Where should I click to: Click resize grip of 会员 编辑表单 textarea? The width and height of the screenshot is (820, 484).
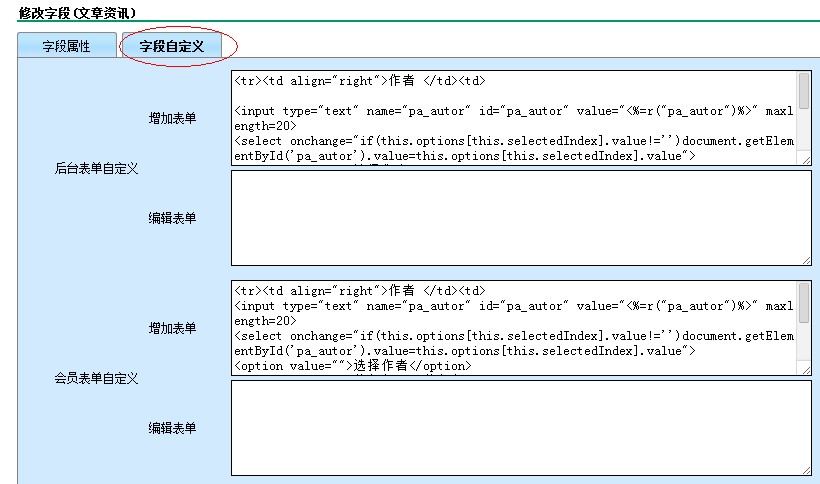point(805,470)
